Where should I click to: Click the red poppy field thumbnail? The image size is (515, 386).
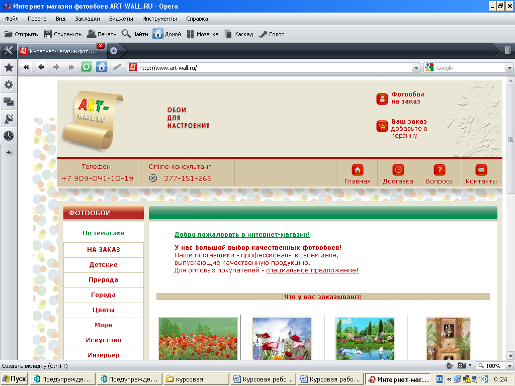click(x=198, y=339)
